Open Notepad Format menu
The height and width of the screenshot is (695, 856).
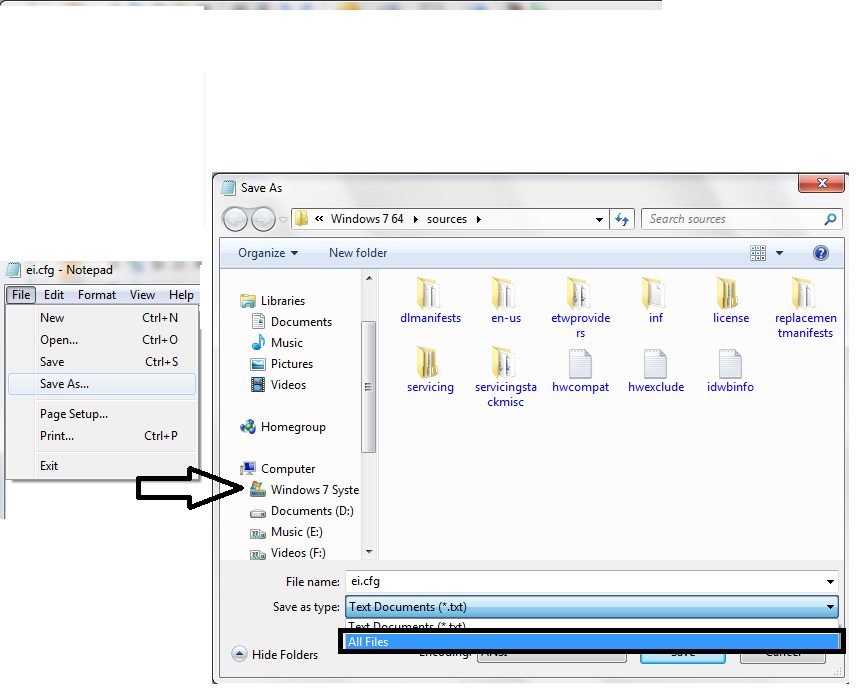(97, 295)
